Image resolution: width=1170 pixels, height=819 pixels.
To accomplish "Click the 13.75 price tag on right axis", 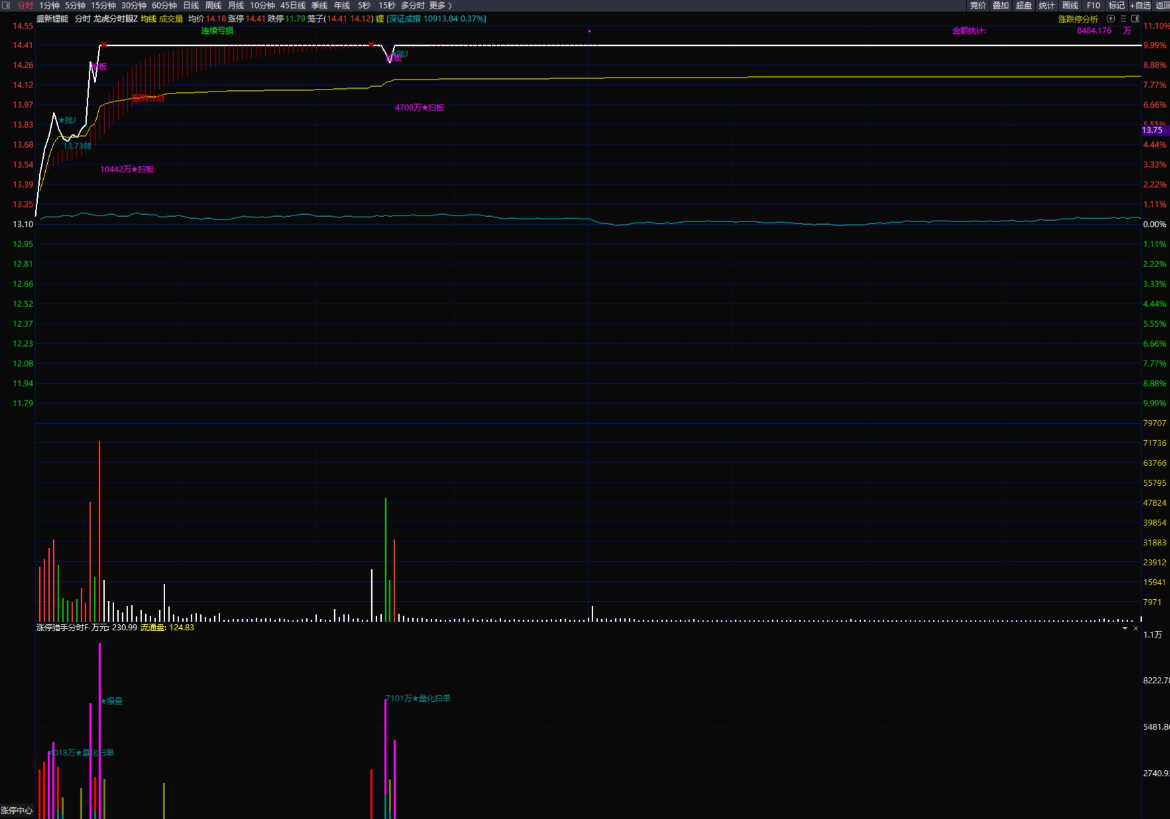I will 1153,130.
